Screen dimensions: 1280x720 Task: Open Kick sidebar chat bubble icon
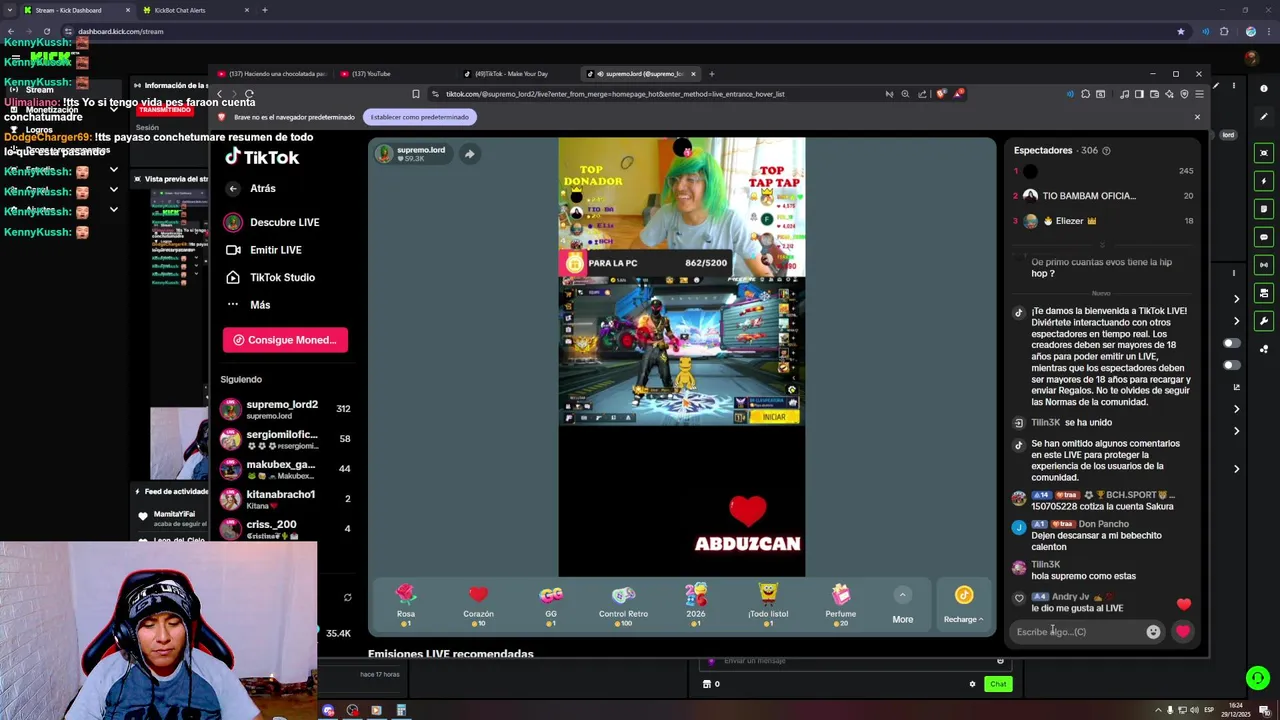point(1264,237)
